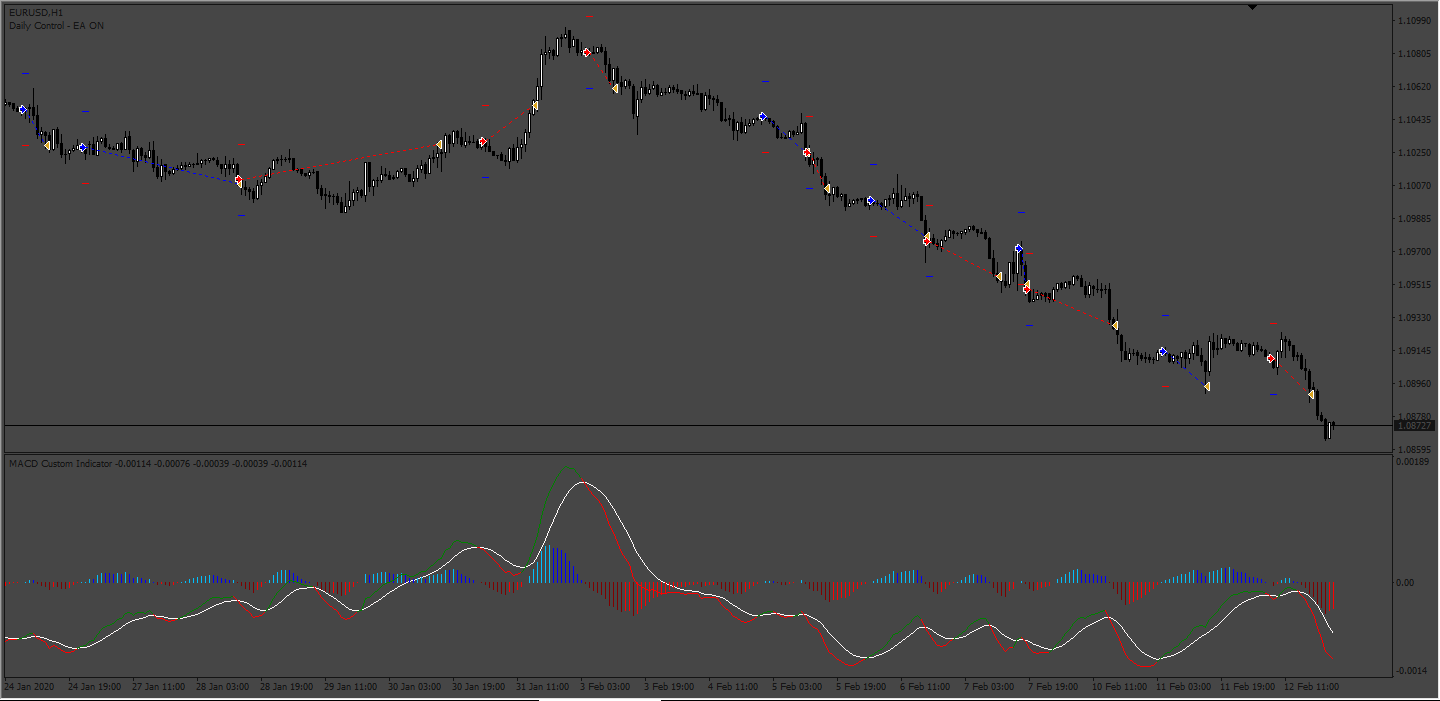Click the 30 Jan 03:00 time label
The height and width of the screenshot is (701, 1440).
tap(415, 688)
